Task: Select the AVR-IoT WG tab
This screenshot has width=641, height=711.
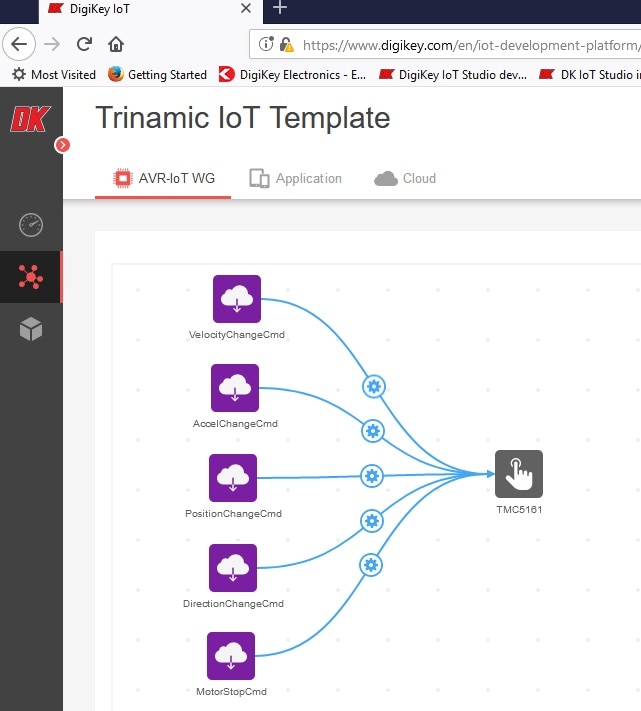Action: (164, 178)
